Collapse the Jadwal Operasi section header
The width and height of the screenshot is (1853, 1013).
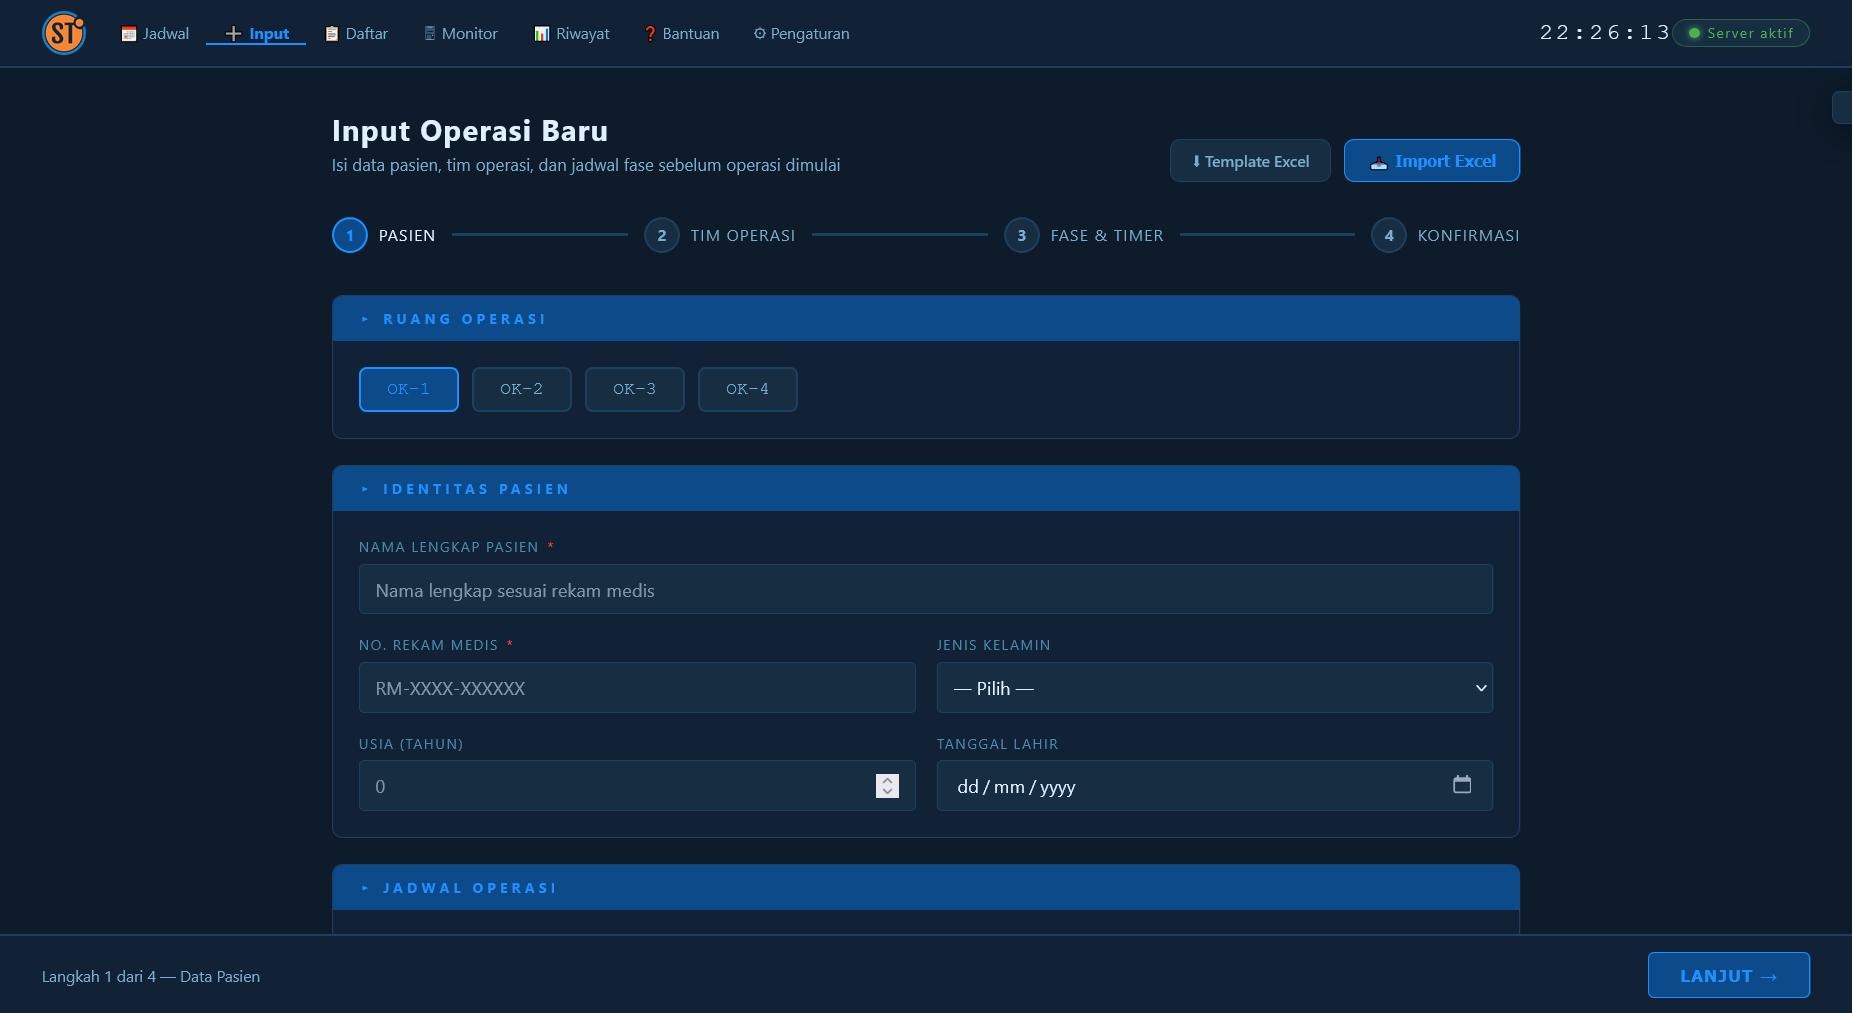[926, 888]
